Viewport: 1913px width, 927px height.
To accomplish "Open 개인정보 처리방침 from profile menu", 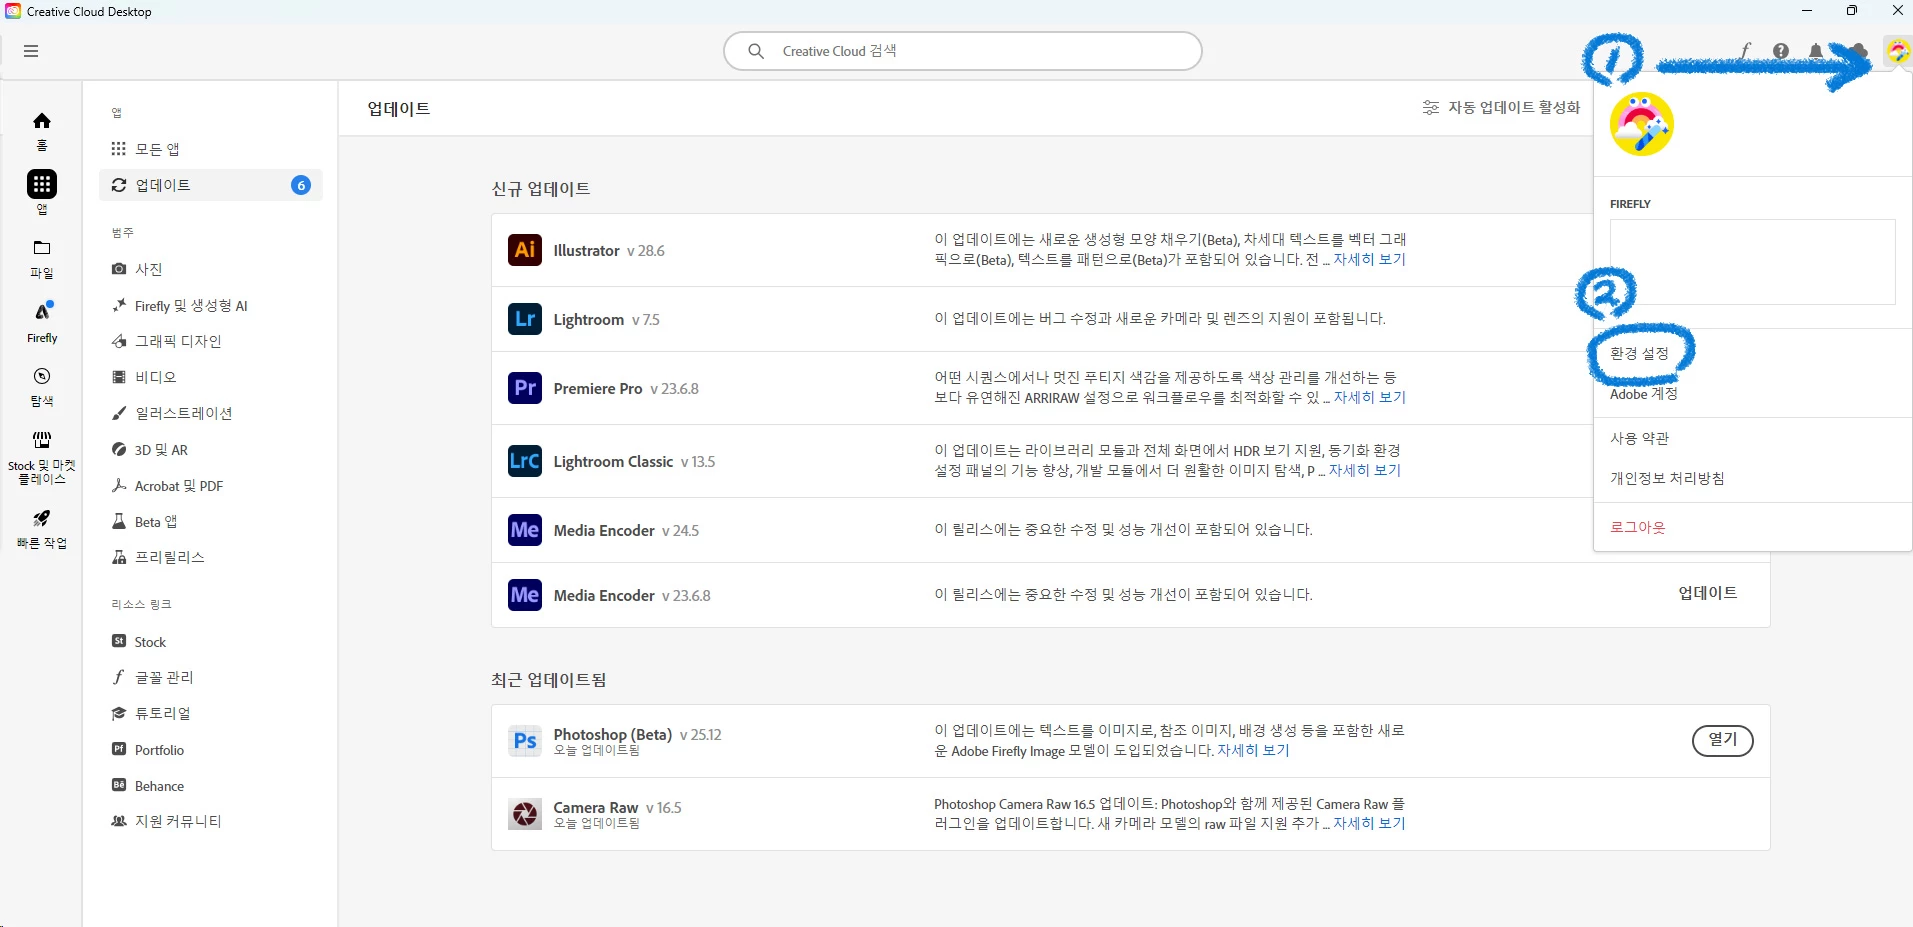I will pyautogui.click(x=1666, y=478).
